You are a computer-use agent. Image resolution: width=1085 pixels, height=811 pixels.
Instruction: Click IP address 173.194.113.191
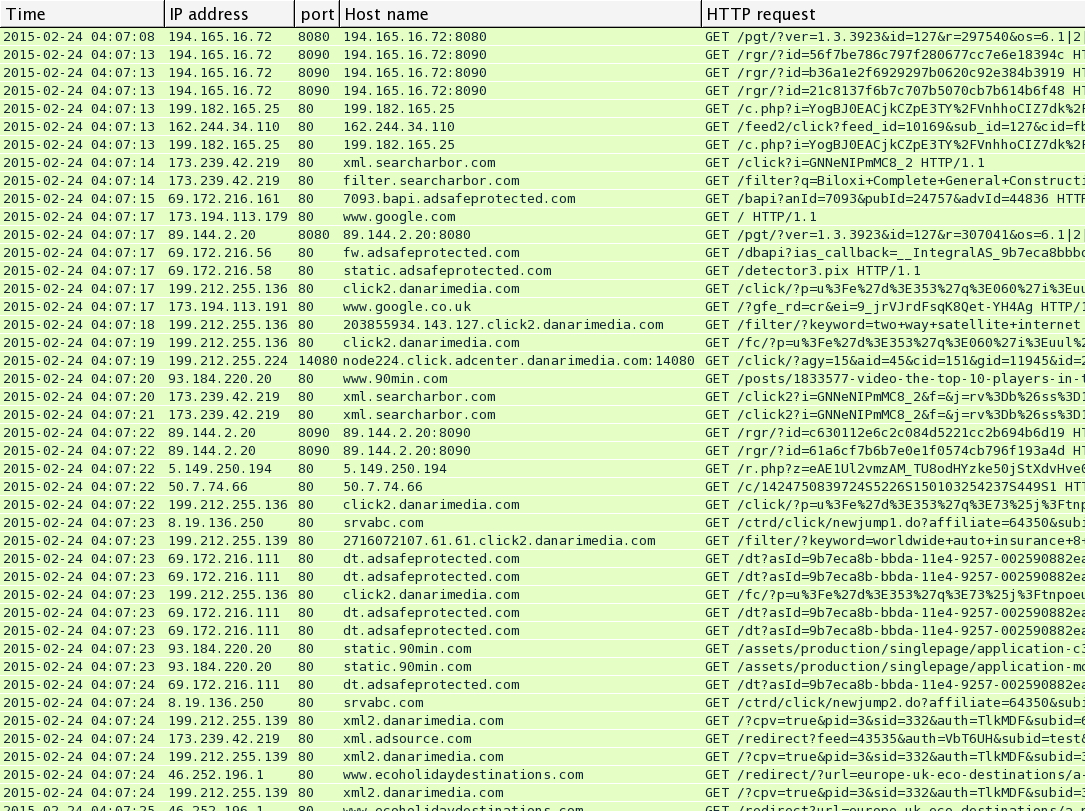pyautogui.click(x=228, y=307)
